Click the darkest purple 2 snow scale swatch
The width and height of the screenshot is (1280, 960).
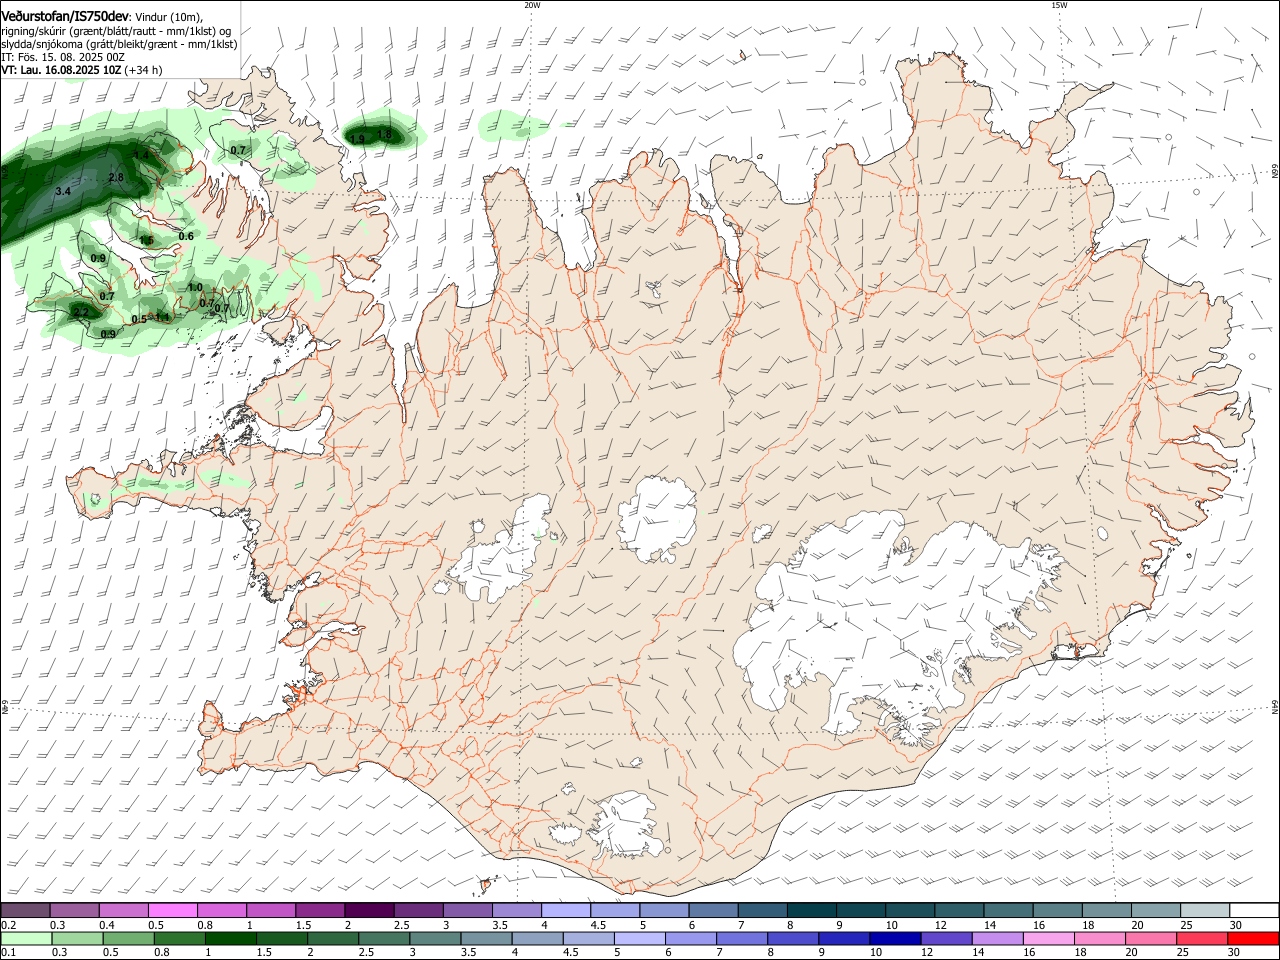[x=369, y=910]
